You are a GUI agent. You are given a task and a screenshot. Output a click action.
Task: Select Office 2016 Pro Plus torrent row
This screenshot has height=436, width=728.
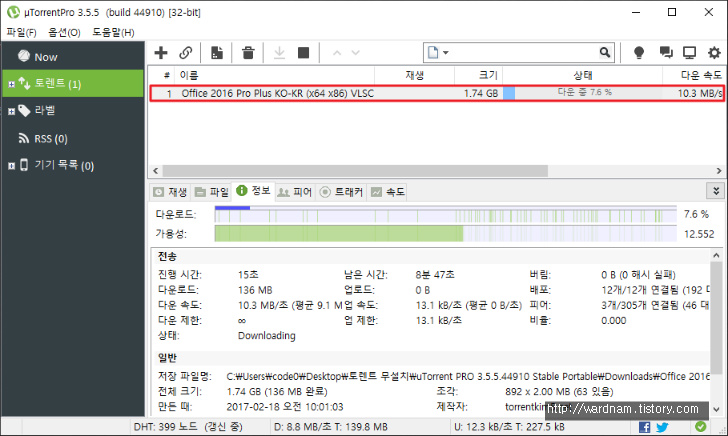[x=436, y=93]
